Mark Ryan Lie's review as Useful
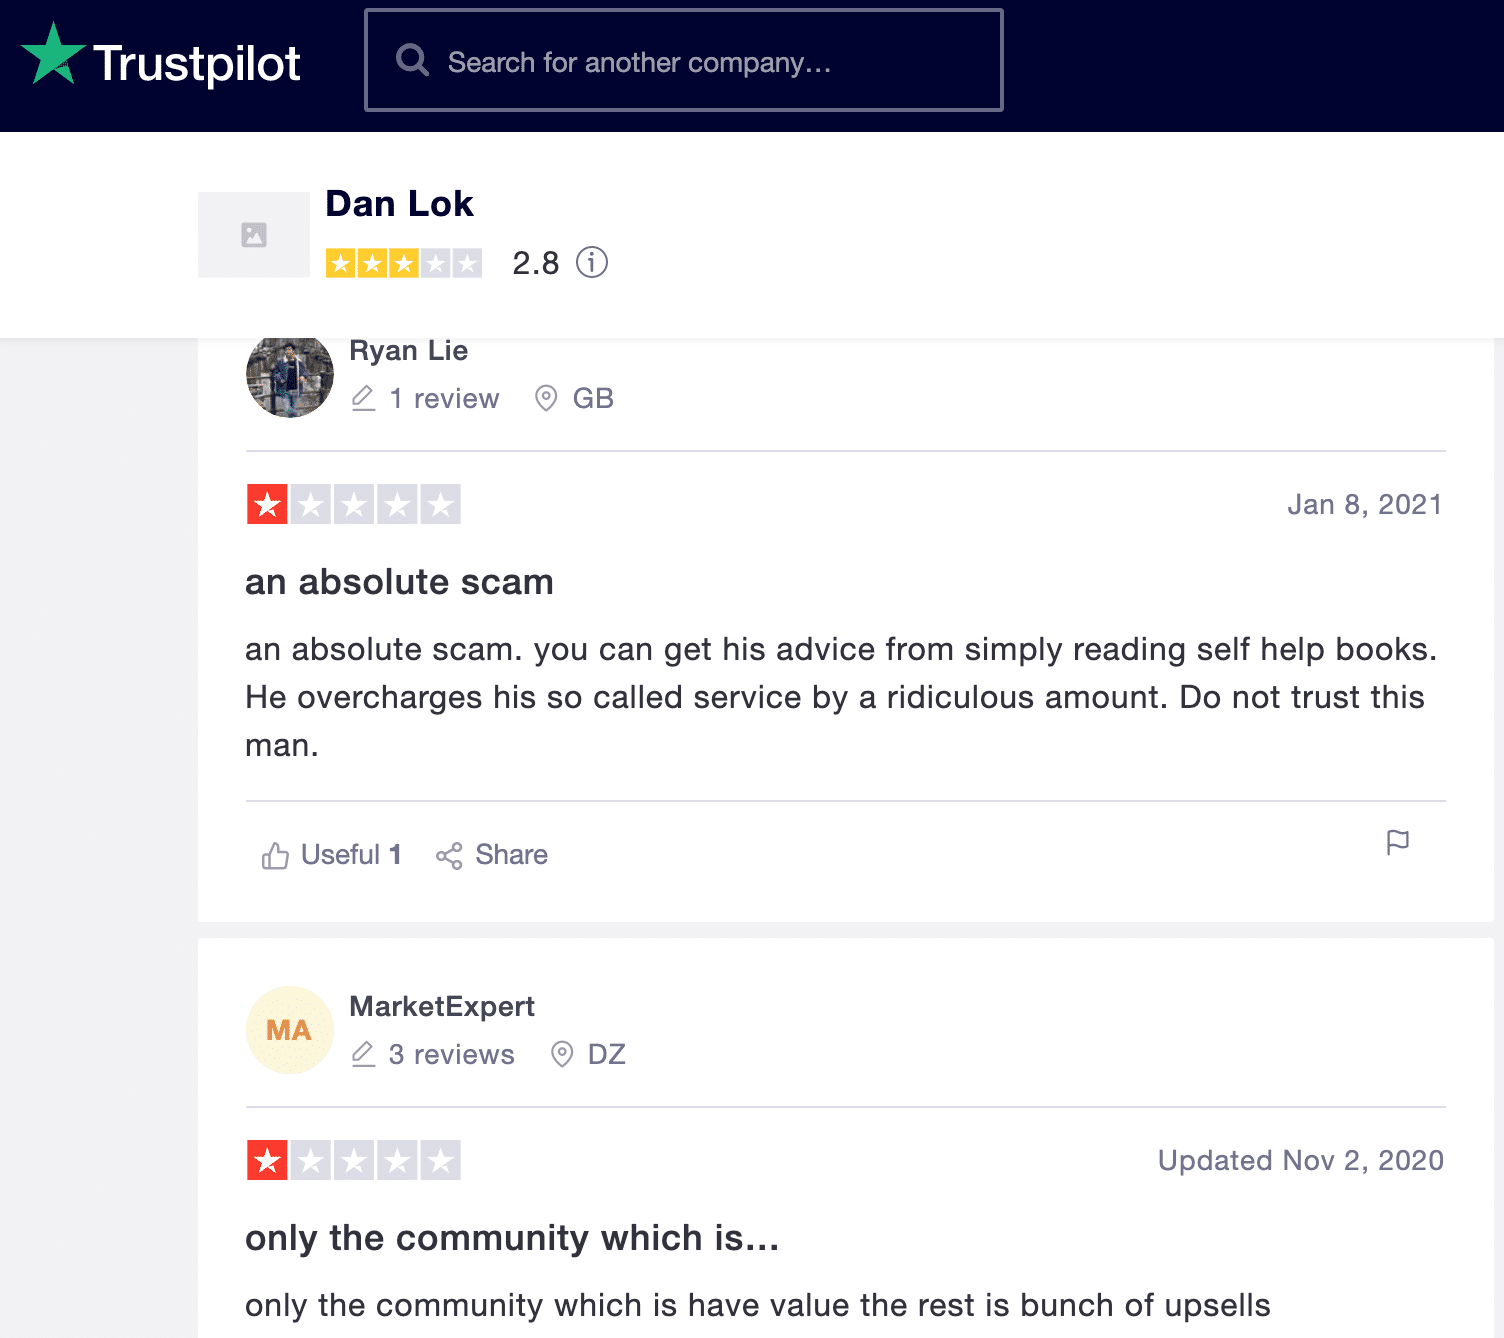The image size is (1504, 1338). coord(332,855)
